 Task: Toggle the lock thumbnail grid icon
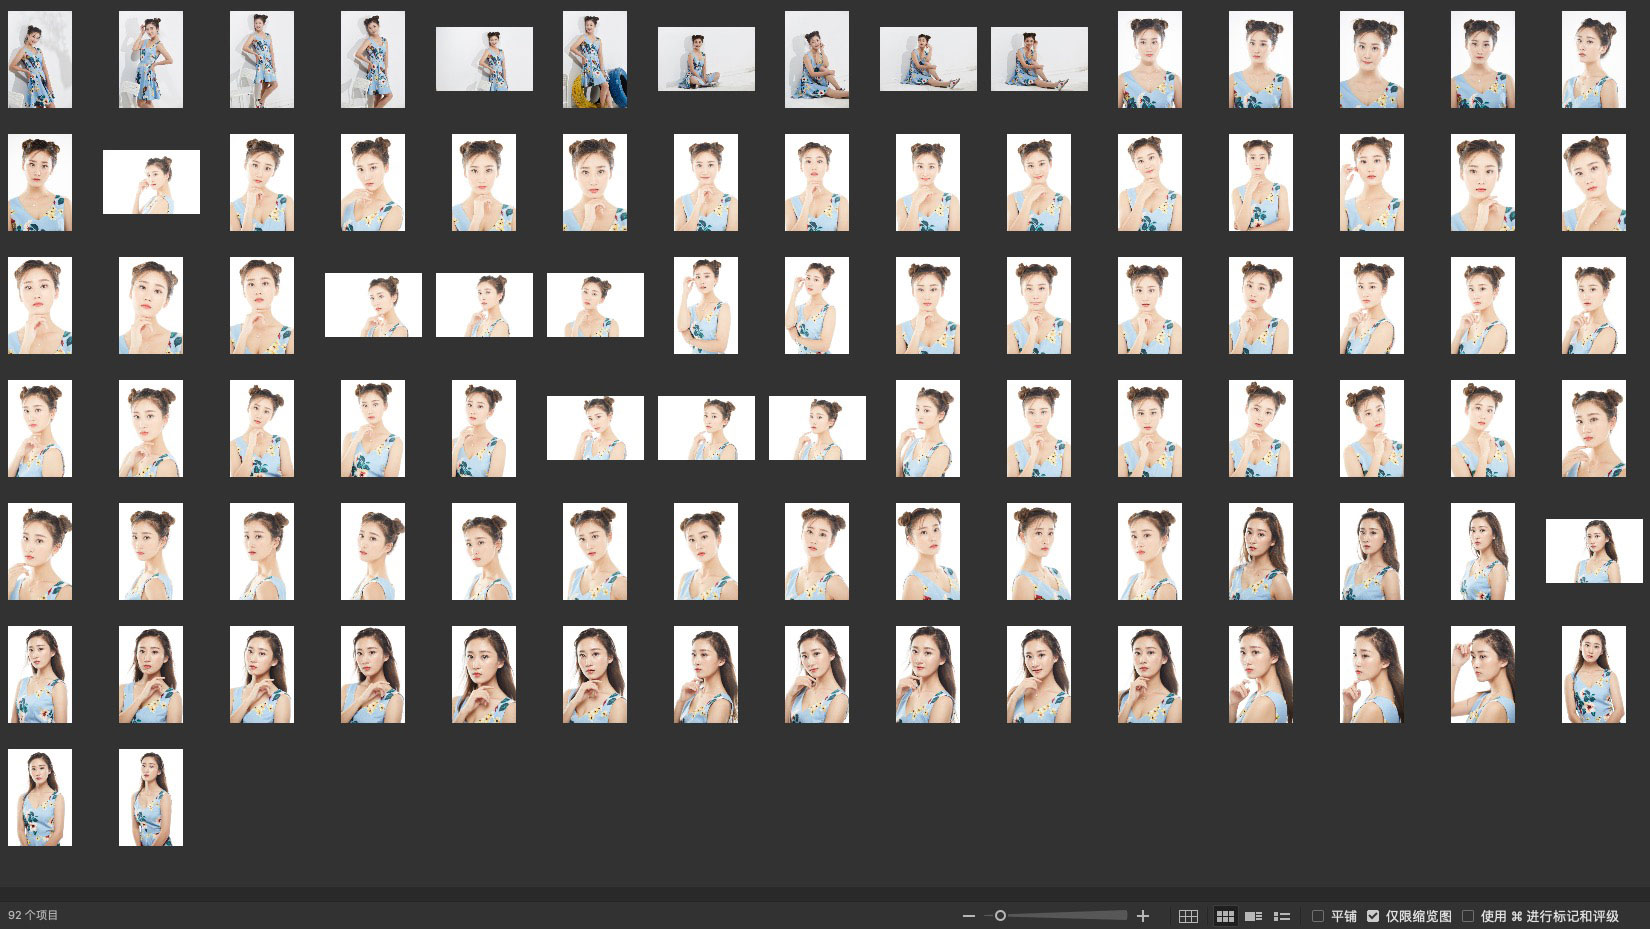[x=1188, y=916]
